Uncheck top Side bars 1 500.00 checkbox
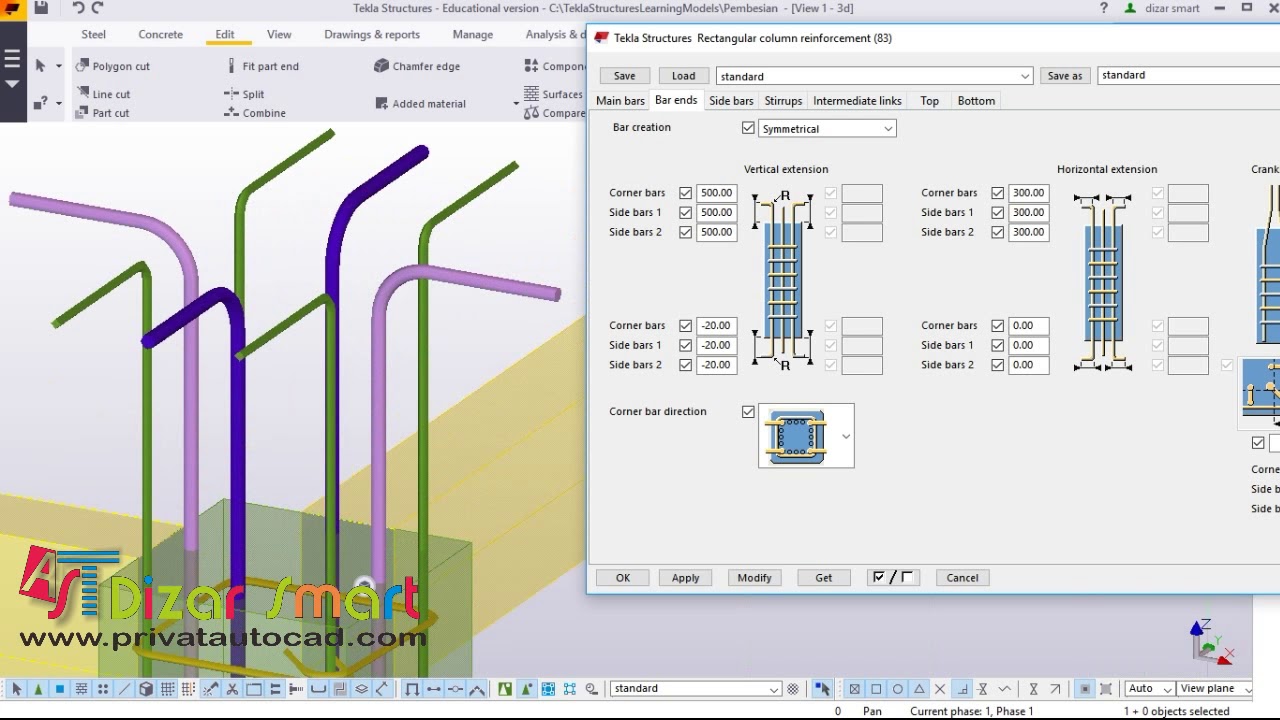Viewport: 1280px width, 720px height. click(685, 212)
